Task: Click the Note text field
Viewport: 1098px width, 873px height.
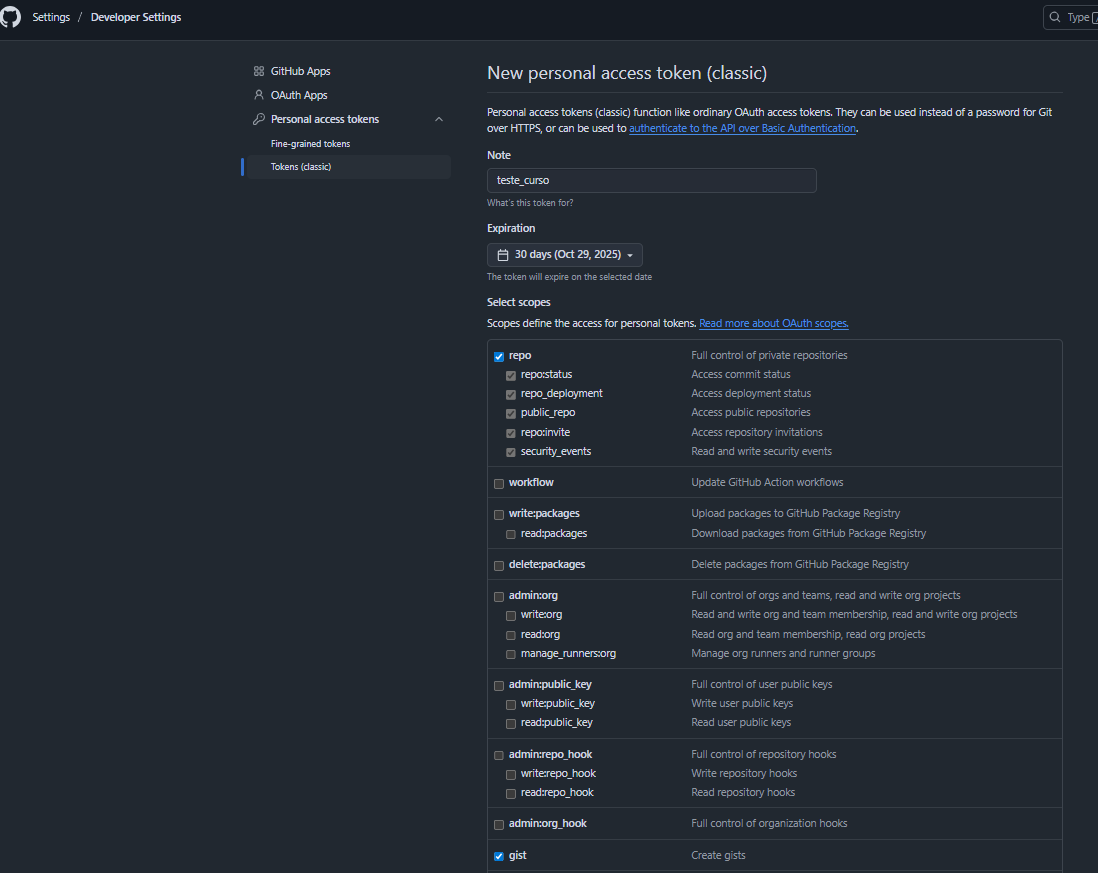Action: tap(651, 180)
